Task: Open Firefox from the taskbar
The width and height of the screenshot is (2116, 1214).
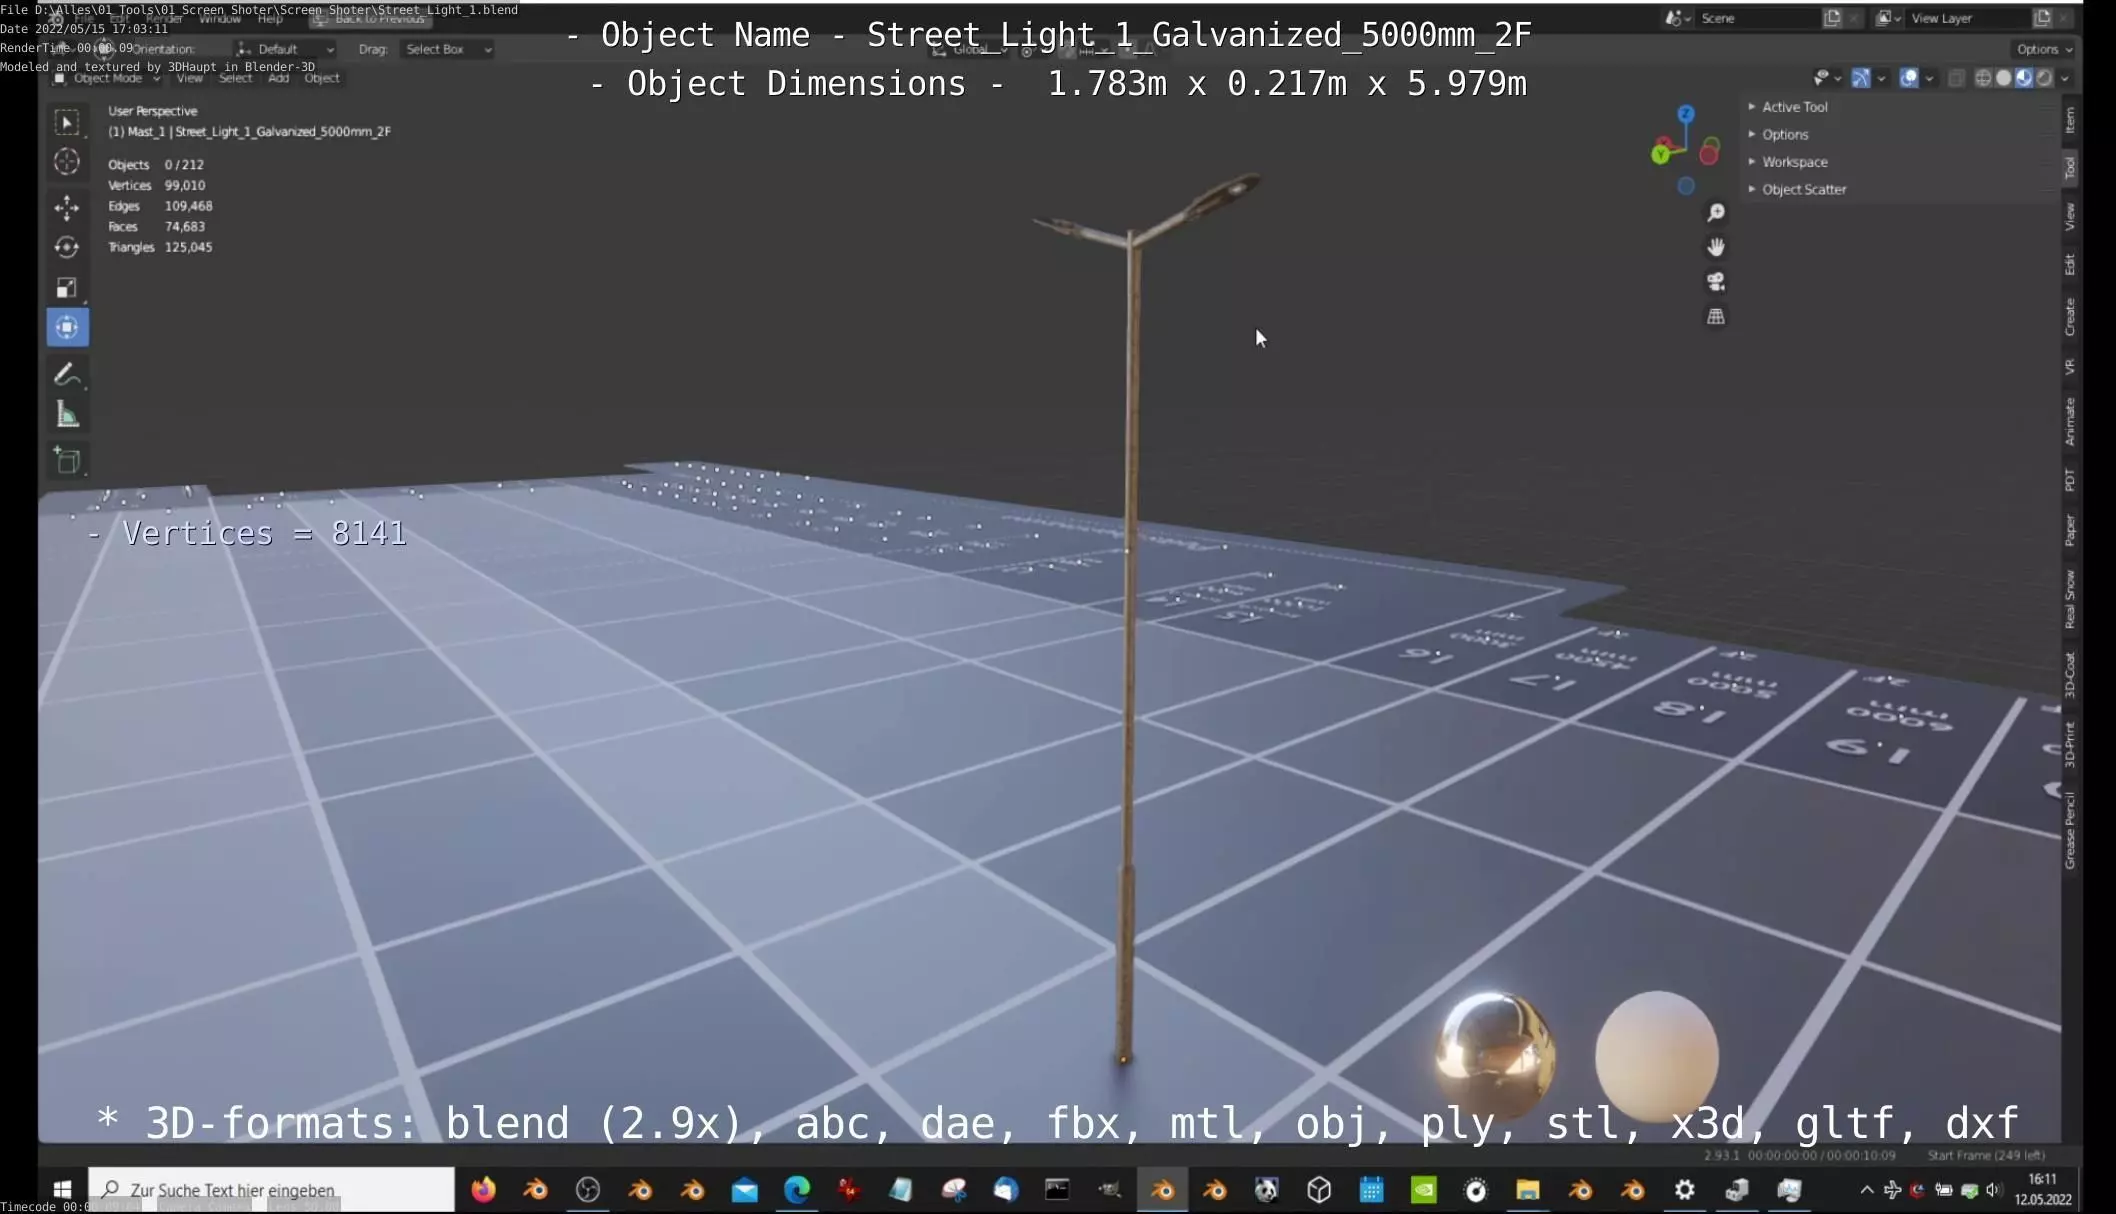Action: [x=483, y=1190]
